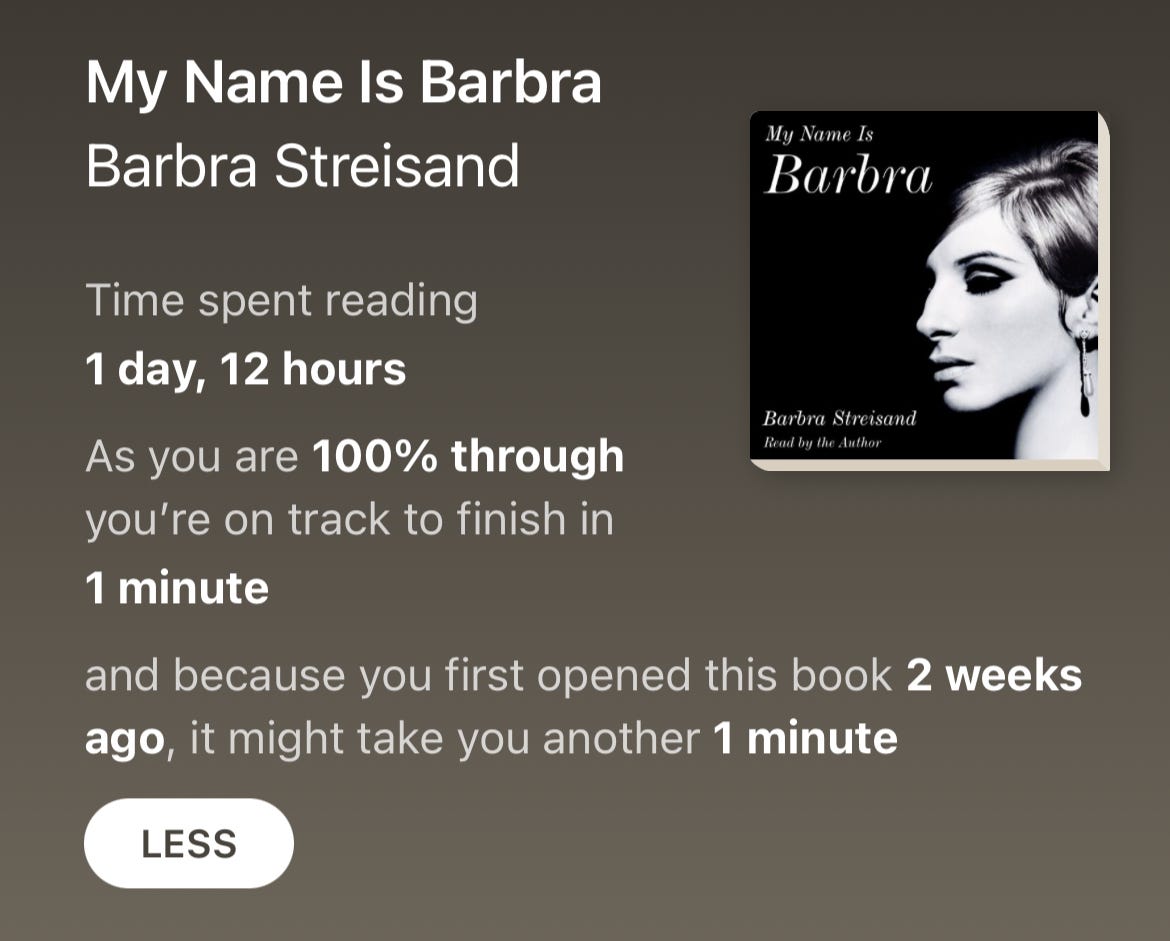1170x941 pixels.
Task: Tap the author name Barbra Streisand under the title
Action: [x=302, y=166]
